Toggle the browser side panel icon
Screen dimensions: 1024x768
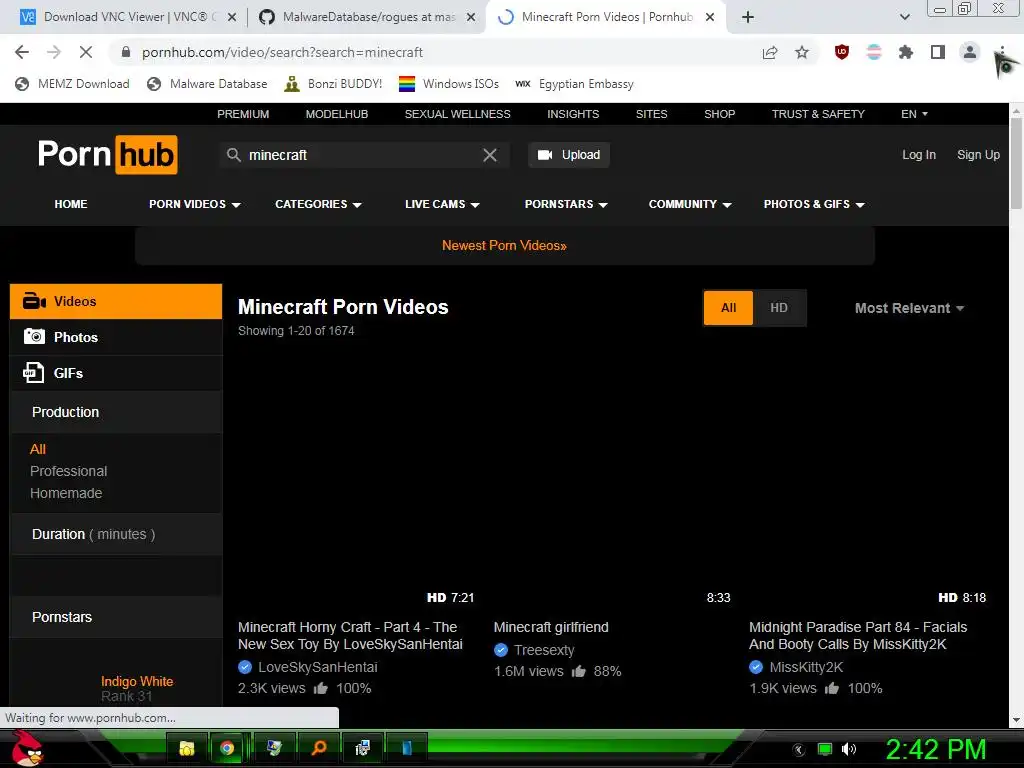click(x=938, y=52)
